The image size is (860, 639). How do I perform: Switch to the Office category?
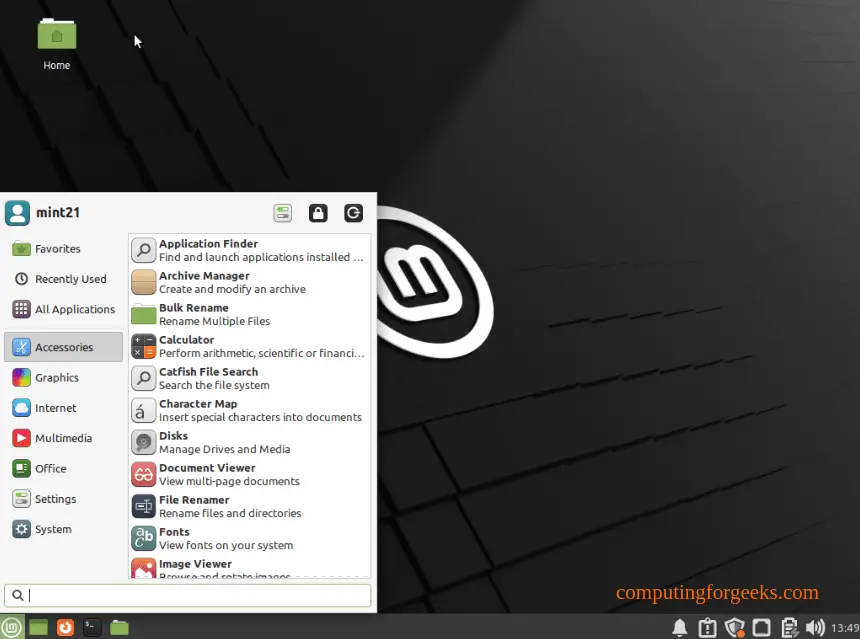tap(63, 468)
